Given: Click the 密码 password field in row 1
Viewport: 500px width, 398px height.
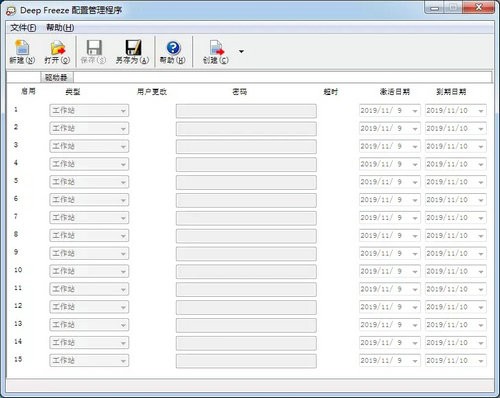Looking at the screenshot, I should point(246,111).
